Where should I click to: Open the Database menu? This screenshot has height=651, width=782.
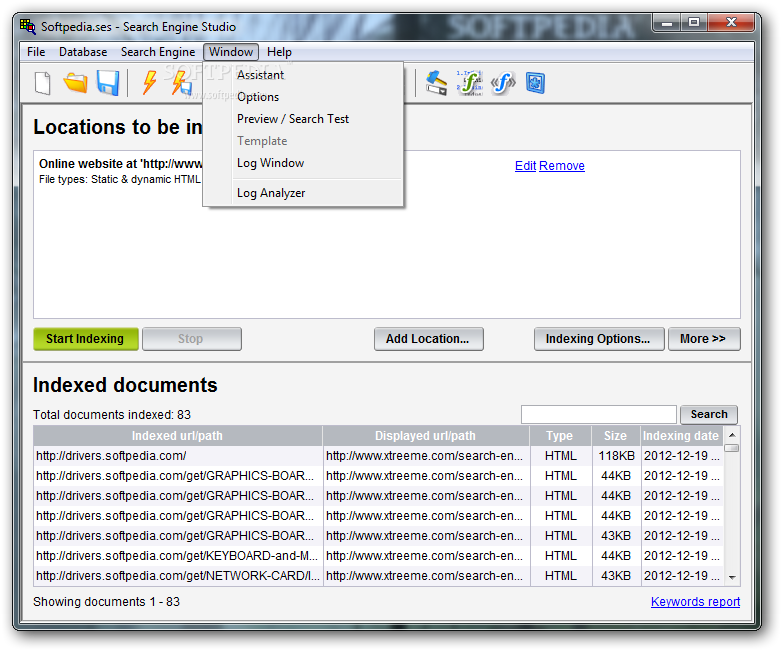(83, 52)
